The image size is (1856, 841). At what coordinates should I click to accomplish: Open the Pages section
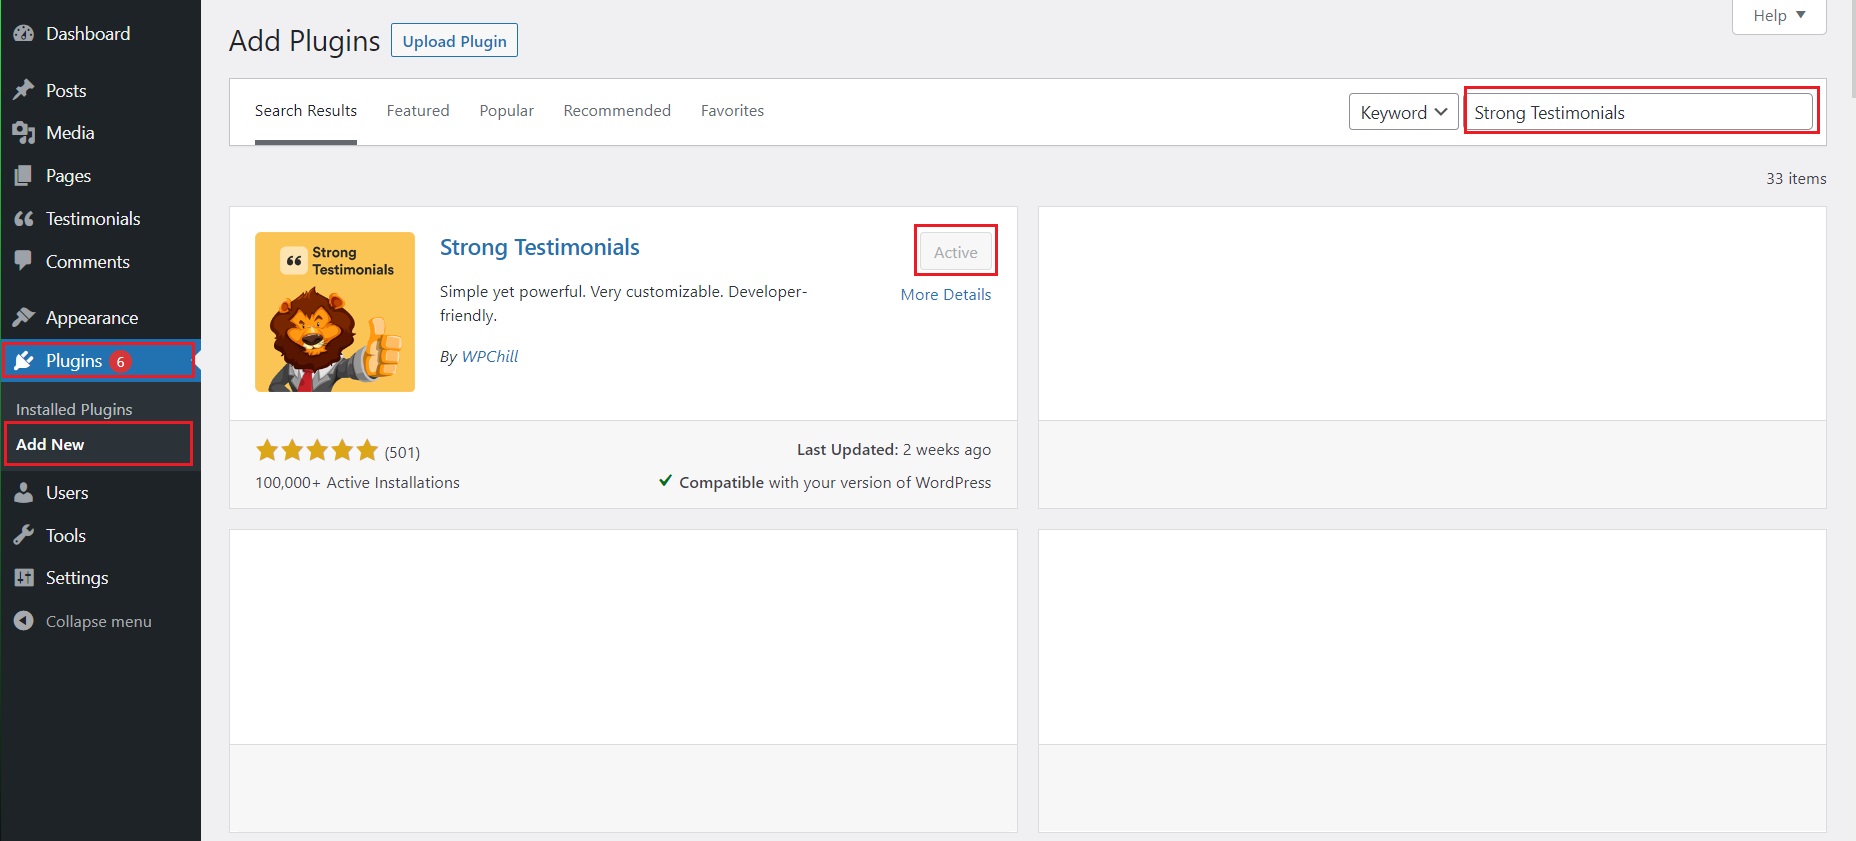coord(100,176)
